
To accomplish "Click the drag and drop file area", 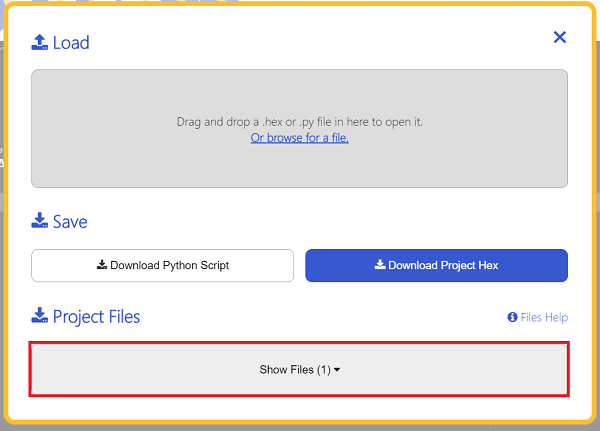I will (299, 129).
